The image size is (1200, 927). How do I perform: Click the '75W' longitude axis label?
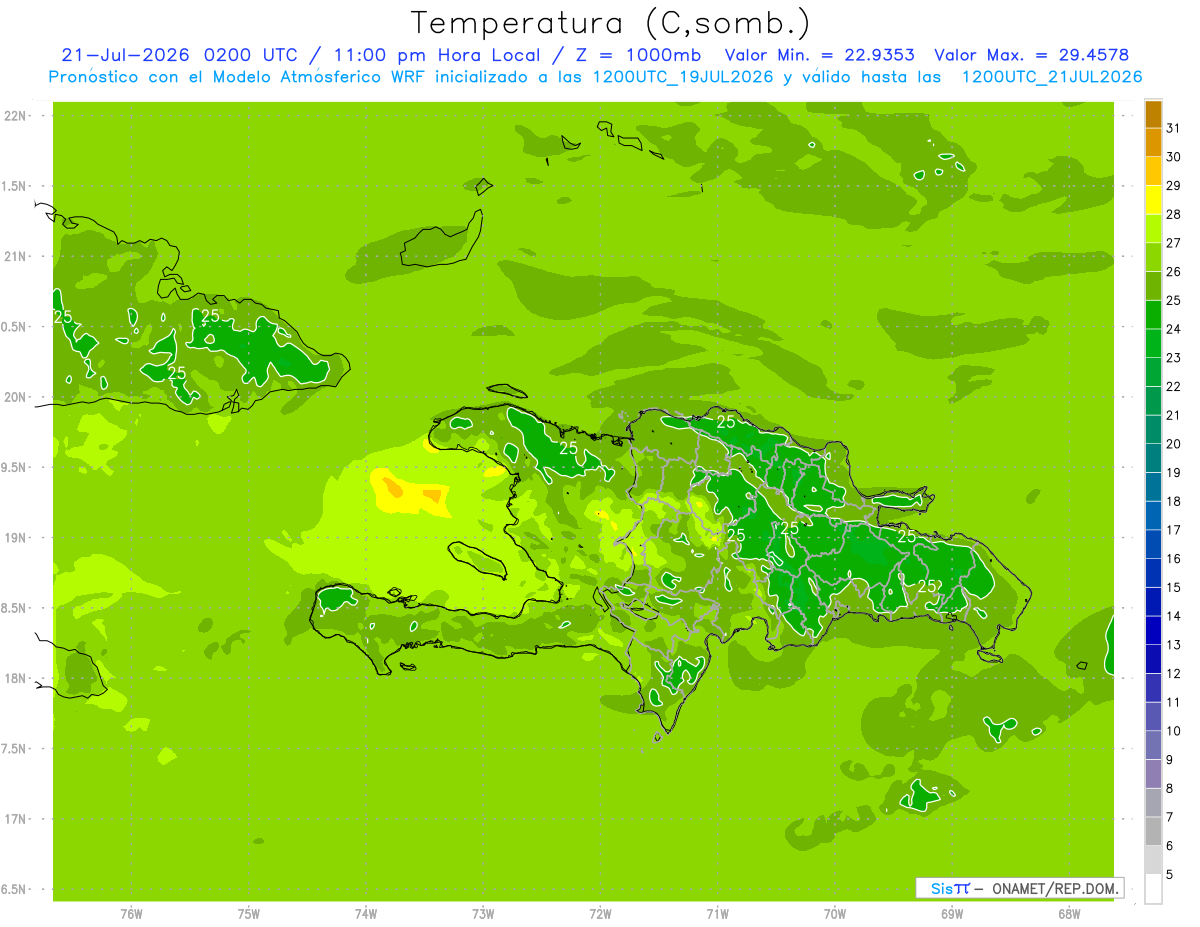tap(248, 914)
